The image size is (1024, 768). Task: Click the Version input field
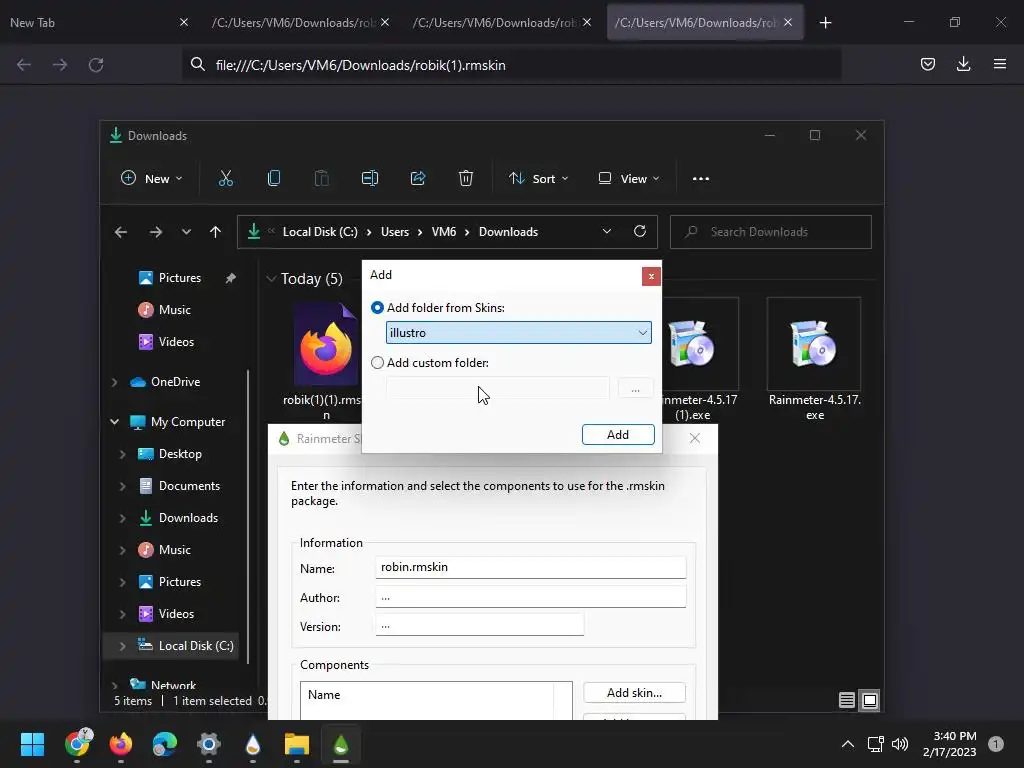(479, 625)
